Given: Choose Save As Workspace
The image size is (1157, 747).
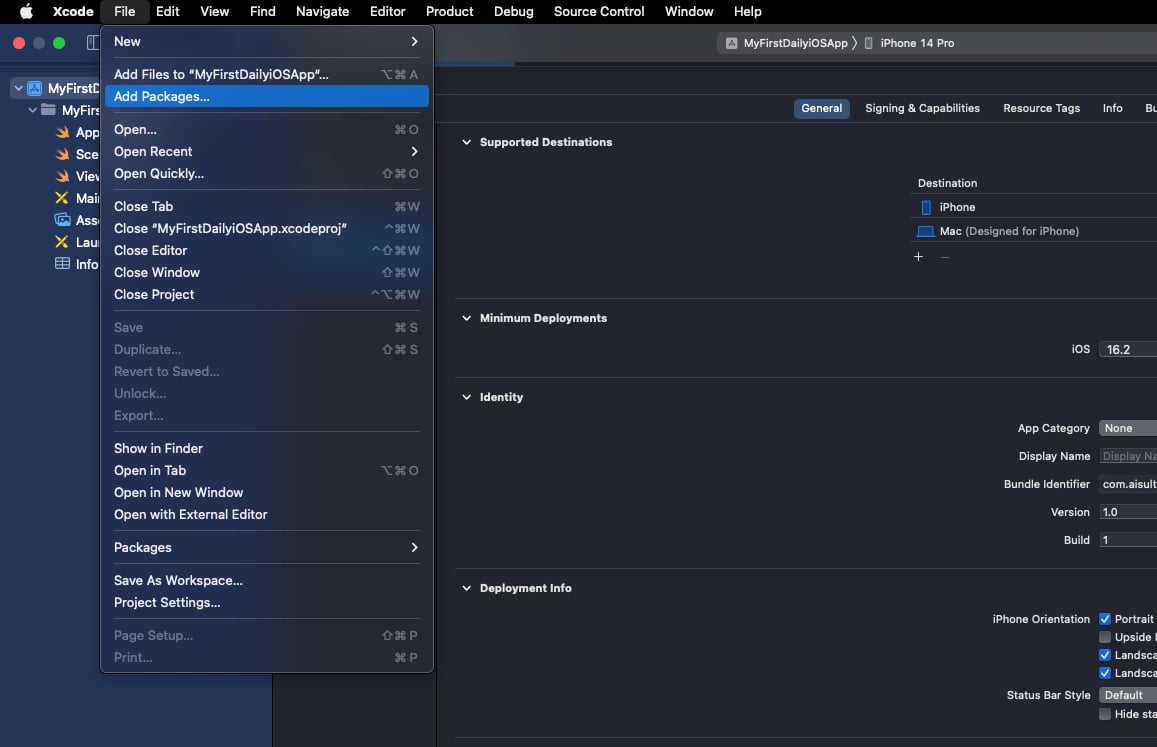Looking at the screenshot, I should [x=266, y=581].
